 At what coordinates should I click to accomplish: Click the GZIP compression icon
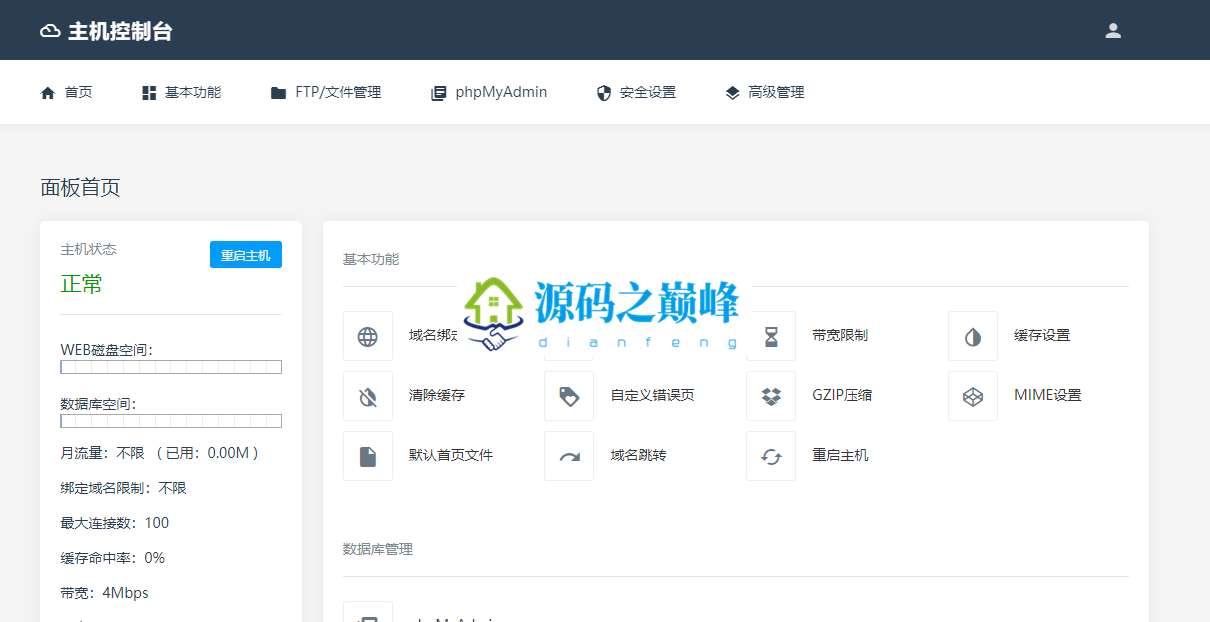(x=771, y=396)
